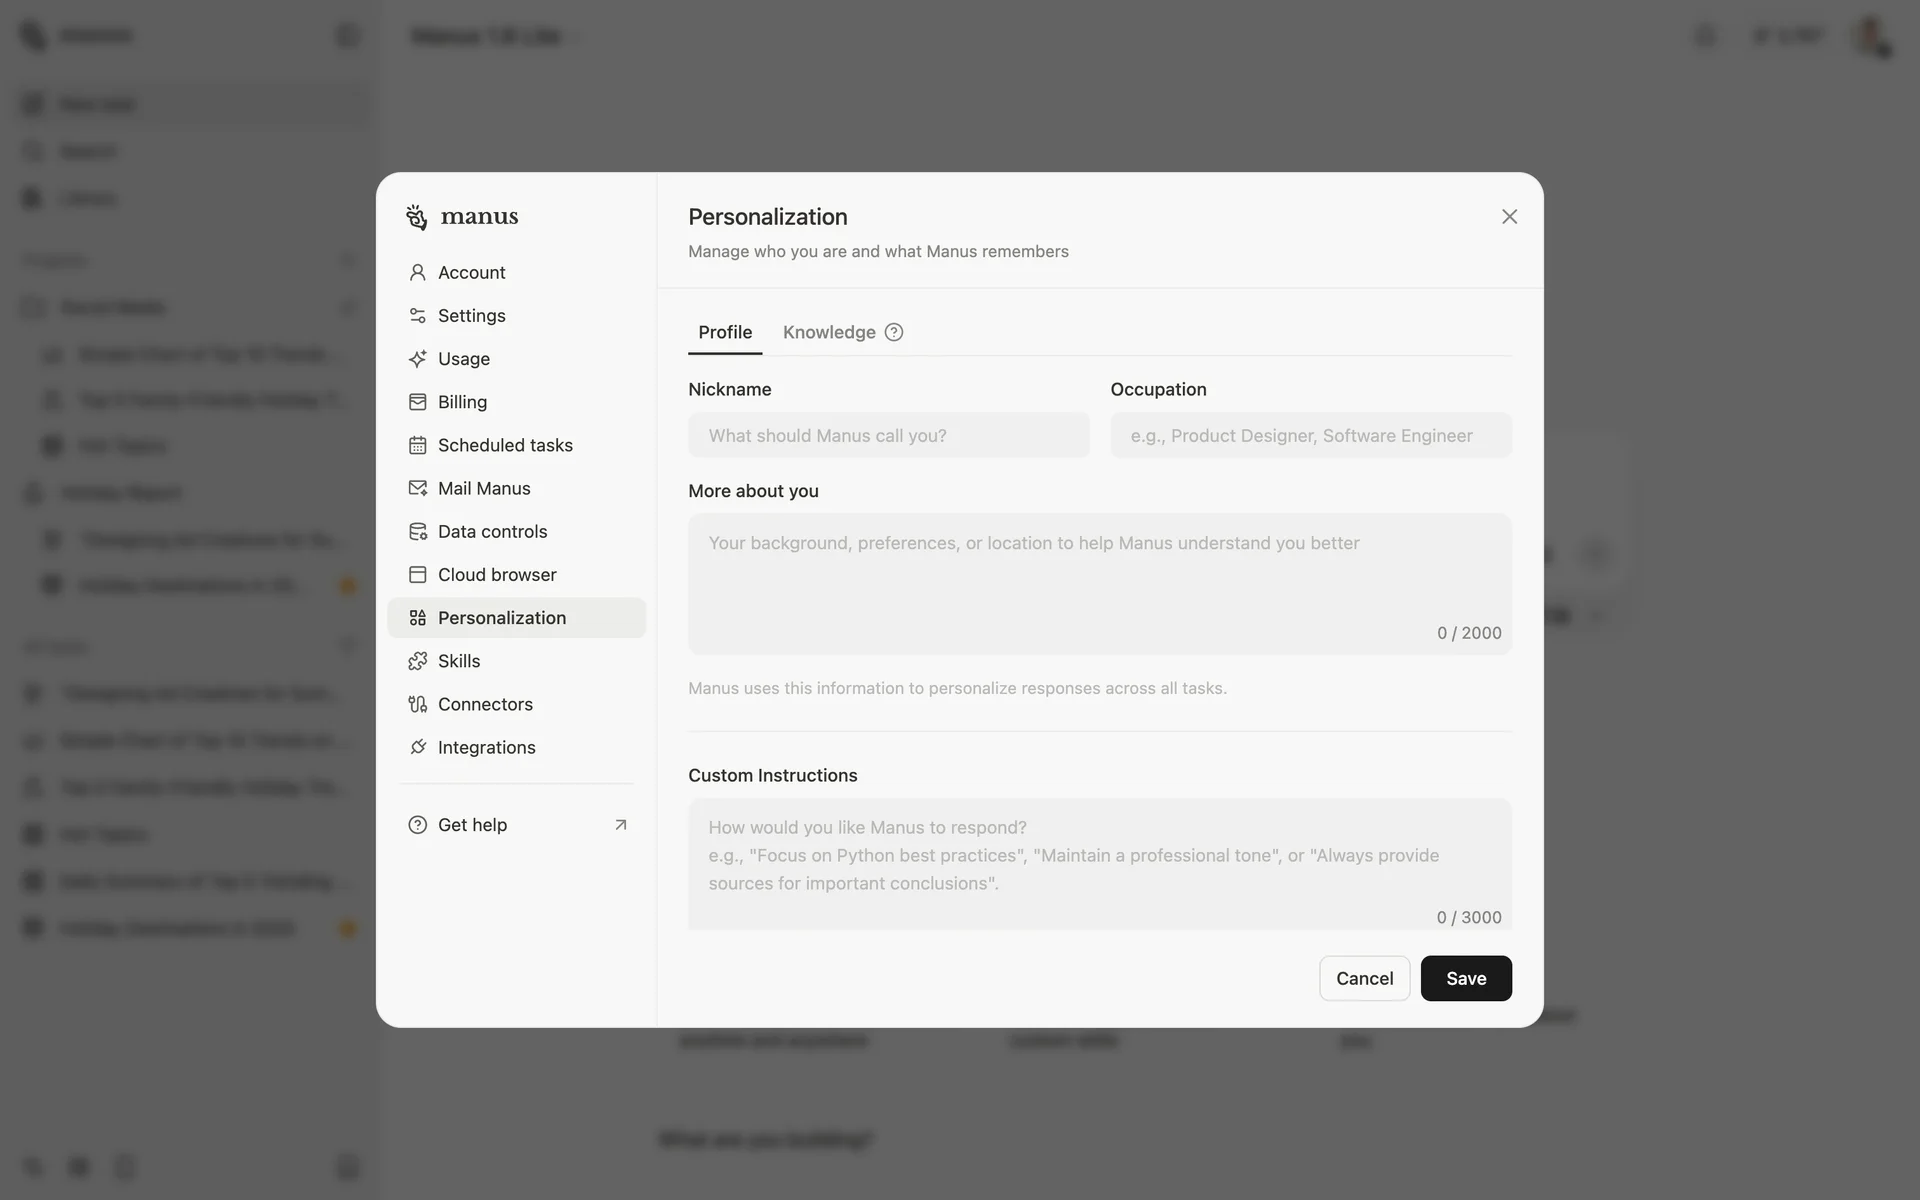Click the Knowledge help question icon
Screen dimensions: 1920x1200
894,332
